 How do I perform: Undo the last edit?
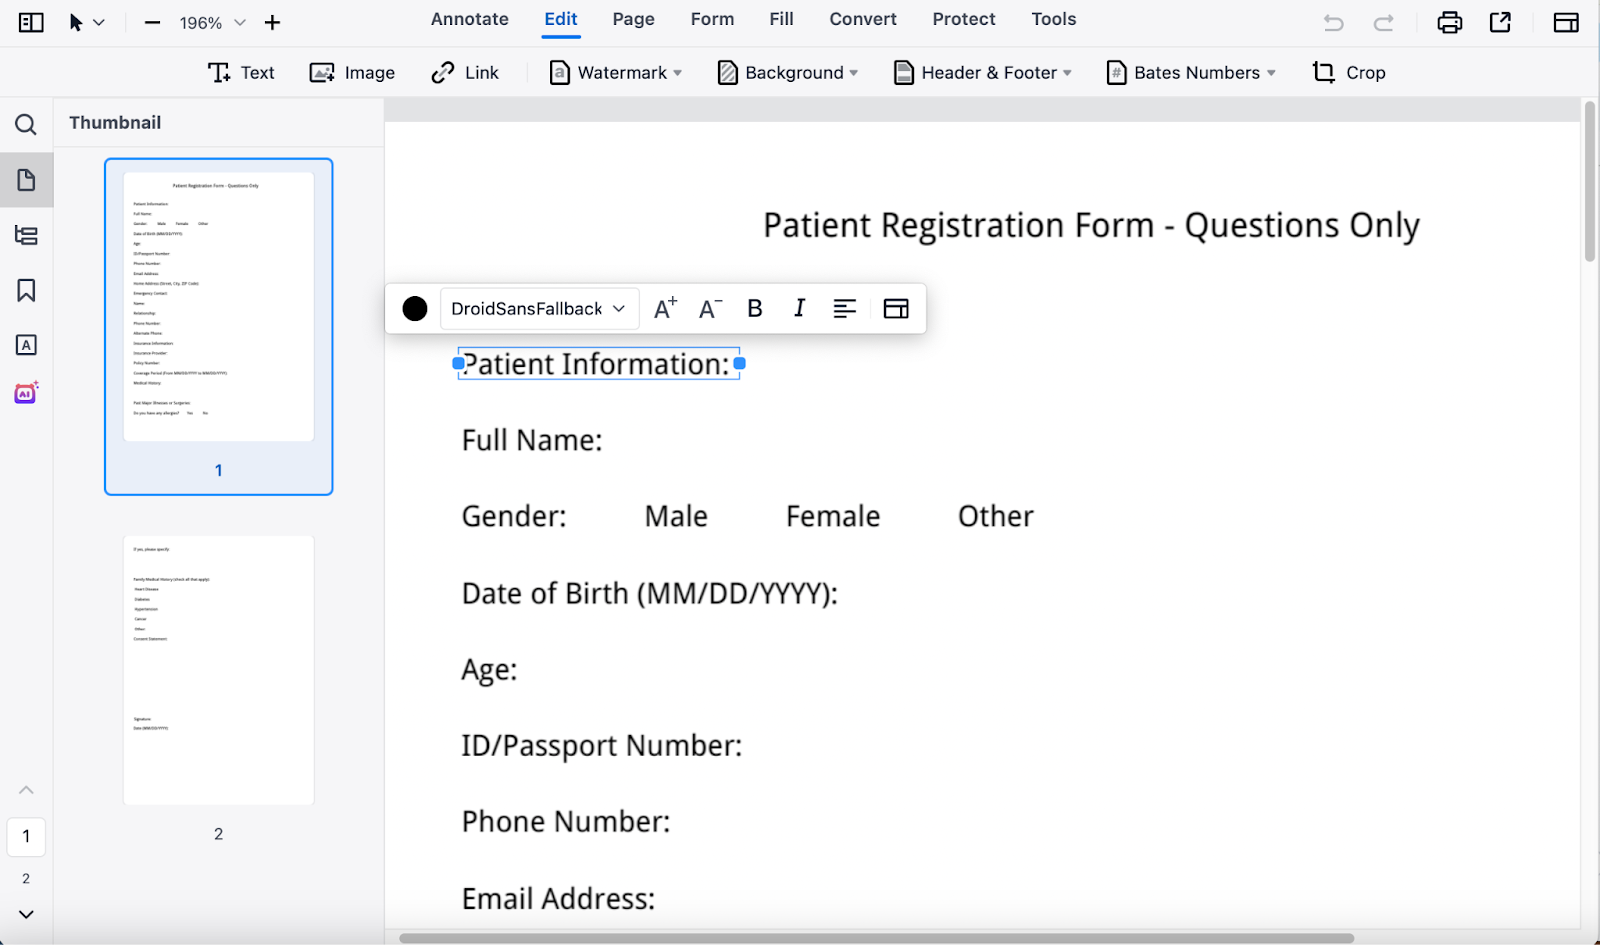pos(1333,22)
